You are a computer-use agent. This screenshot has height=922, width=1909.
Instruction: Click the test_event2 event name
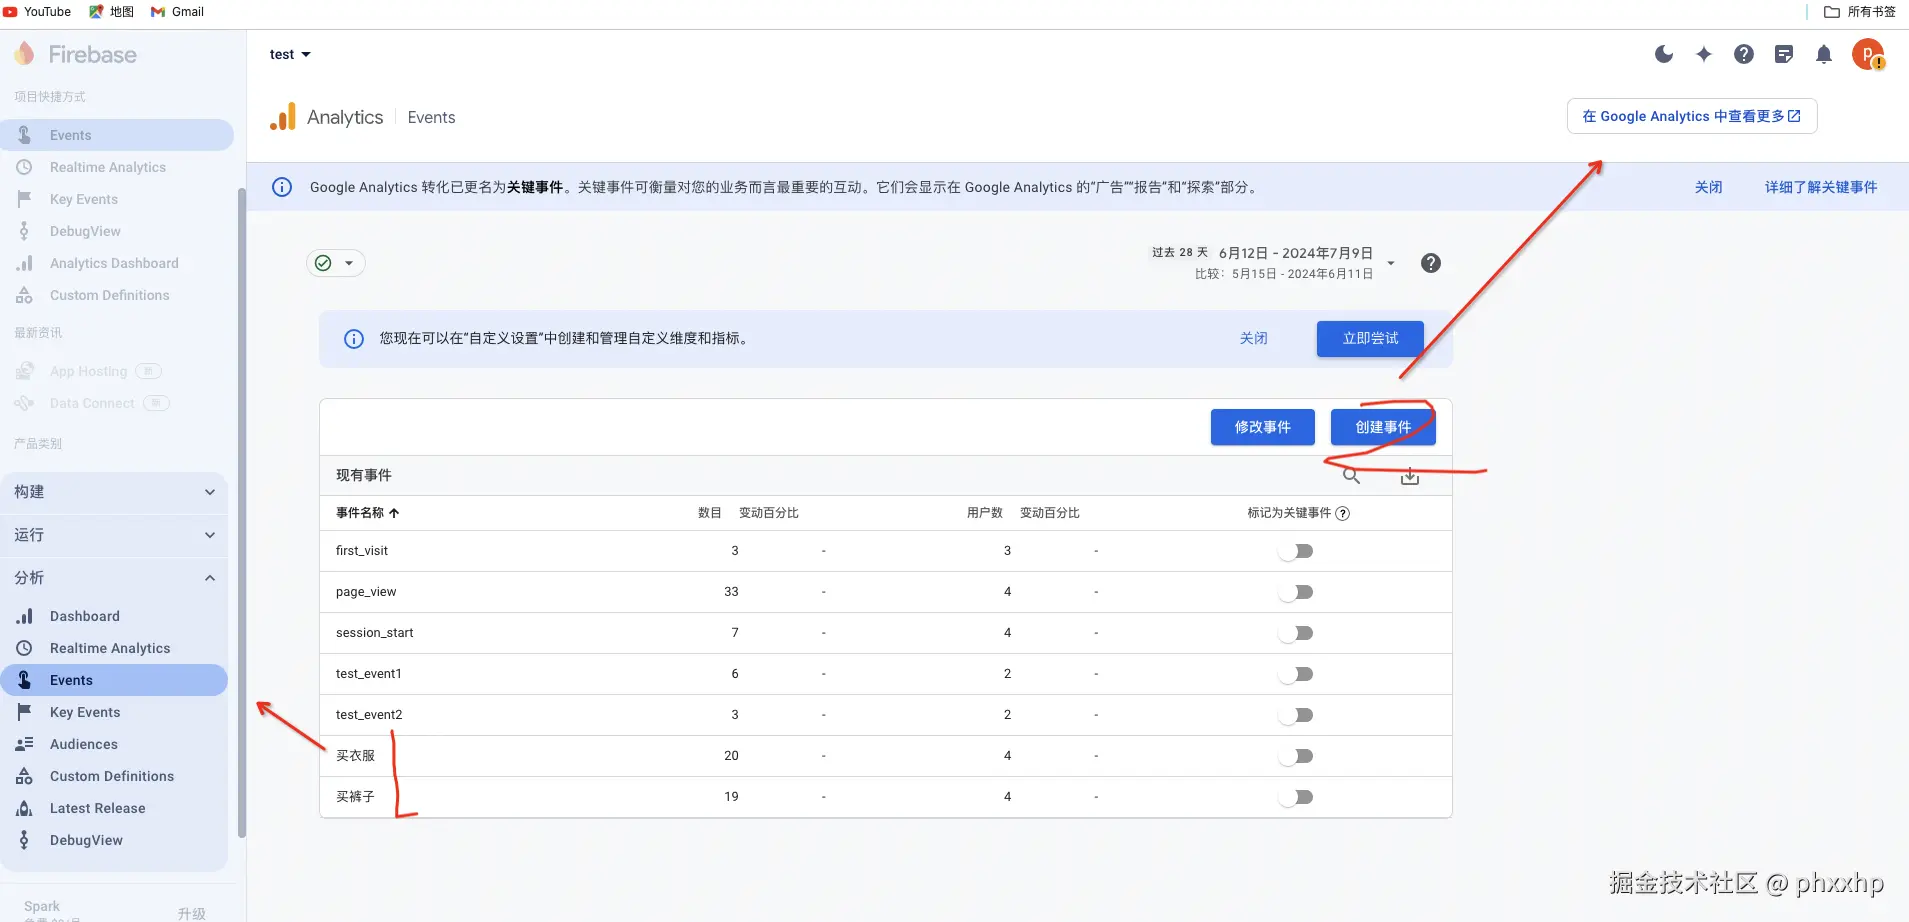click(369, 715)
